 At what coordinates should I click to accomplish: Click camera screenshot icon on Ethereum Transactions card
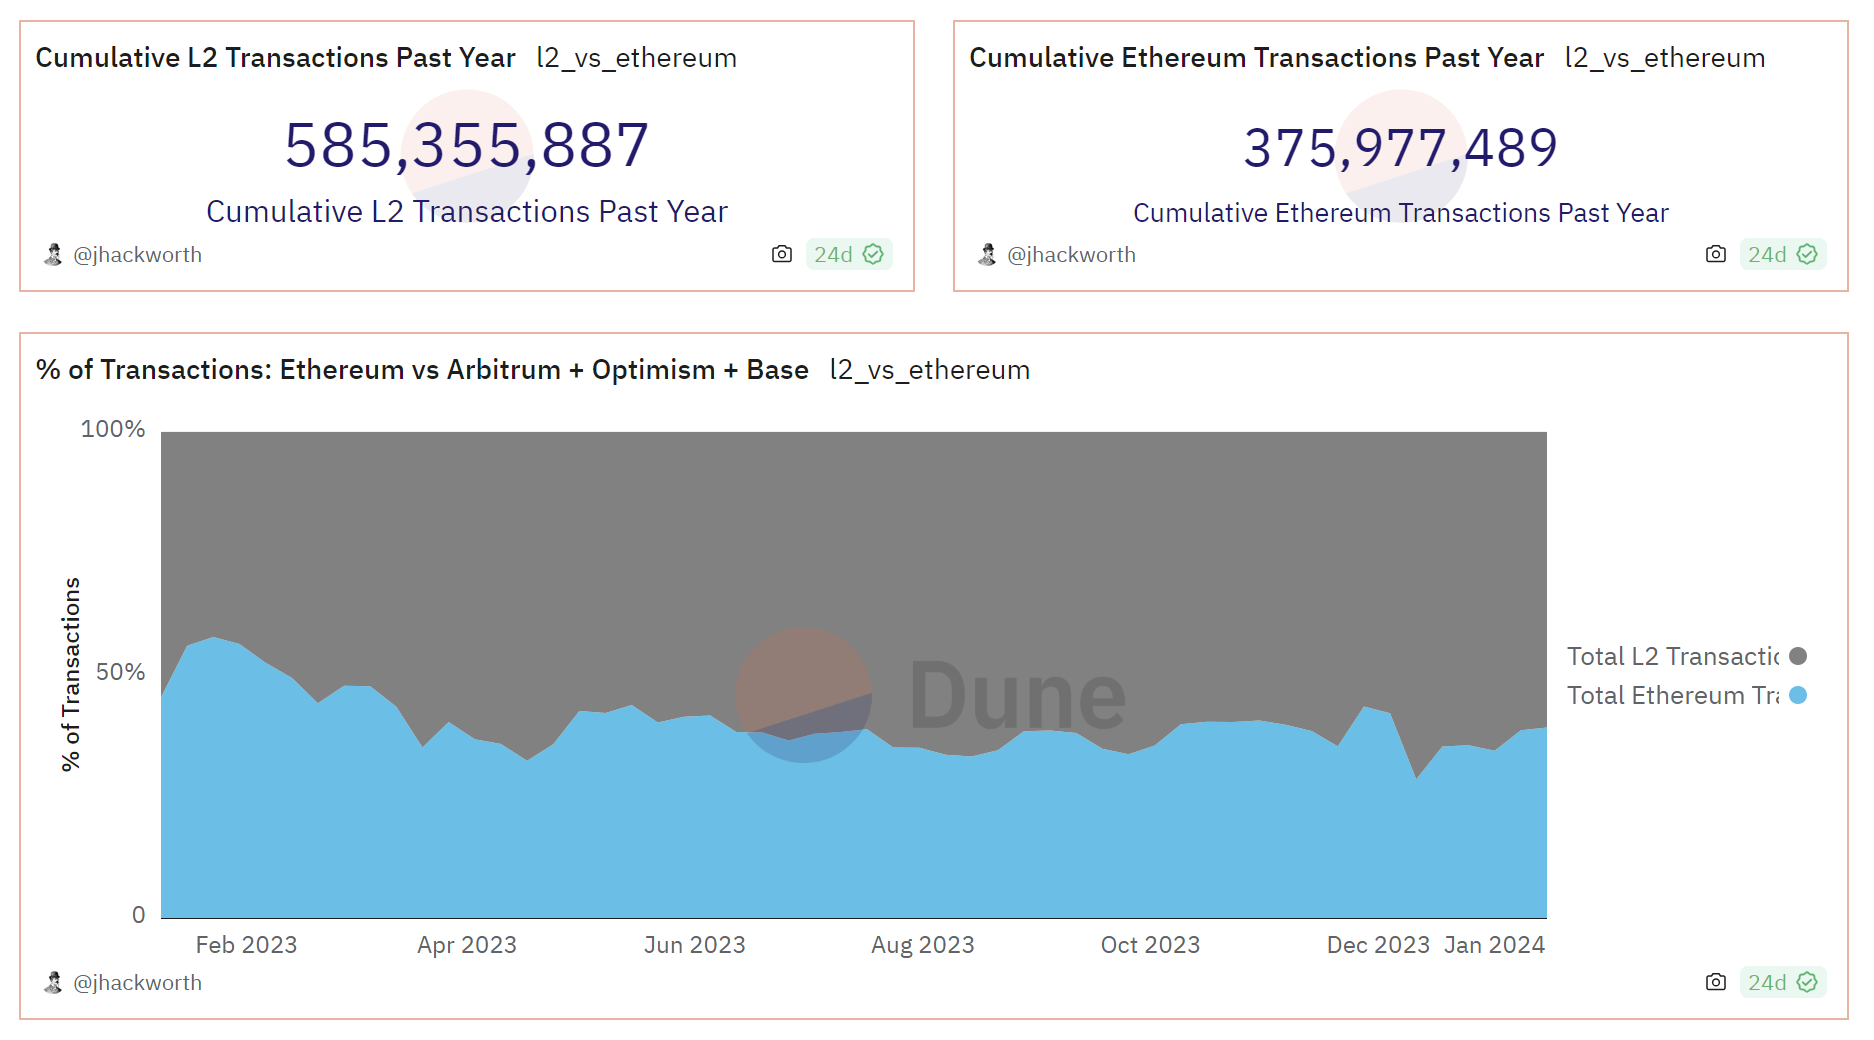point(1715,254)
